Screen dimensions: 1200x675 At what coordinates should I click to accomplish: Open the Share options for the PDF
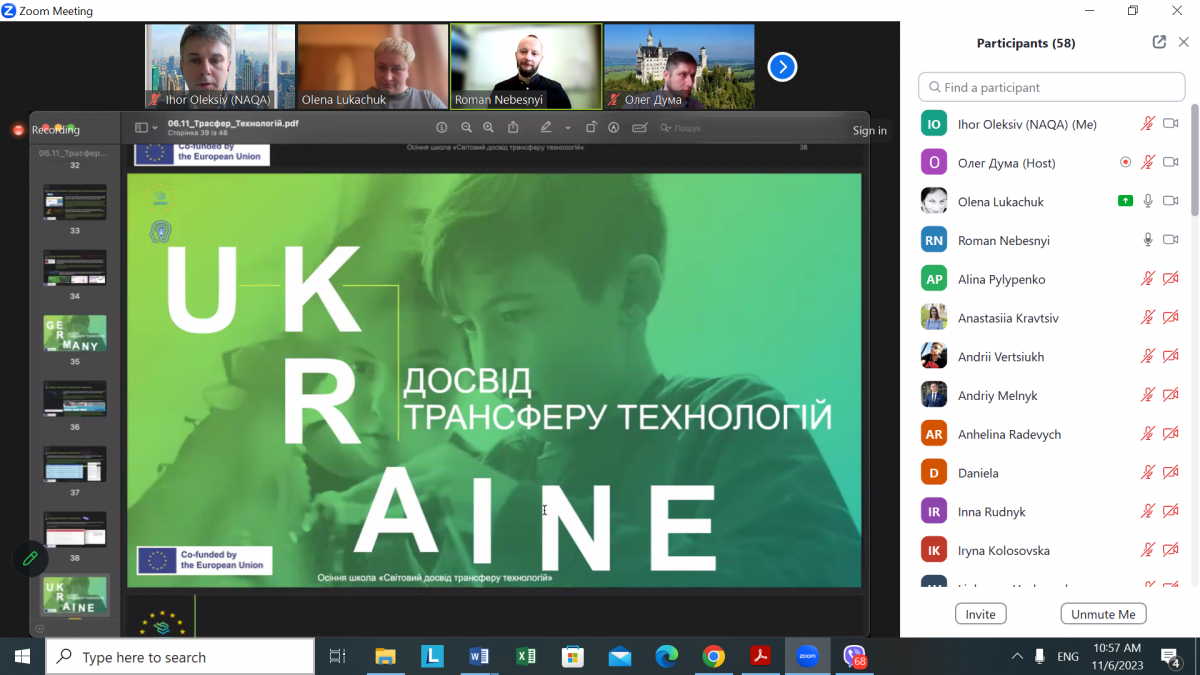coord(512,128)
